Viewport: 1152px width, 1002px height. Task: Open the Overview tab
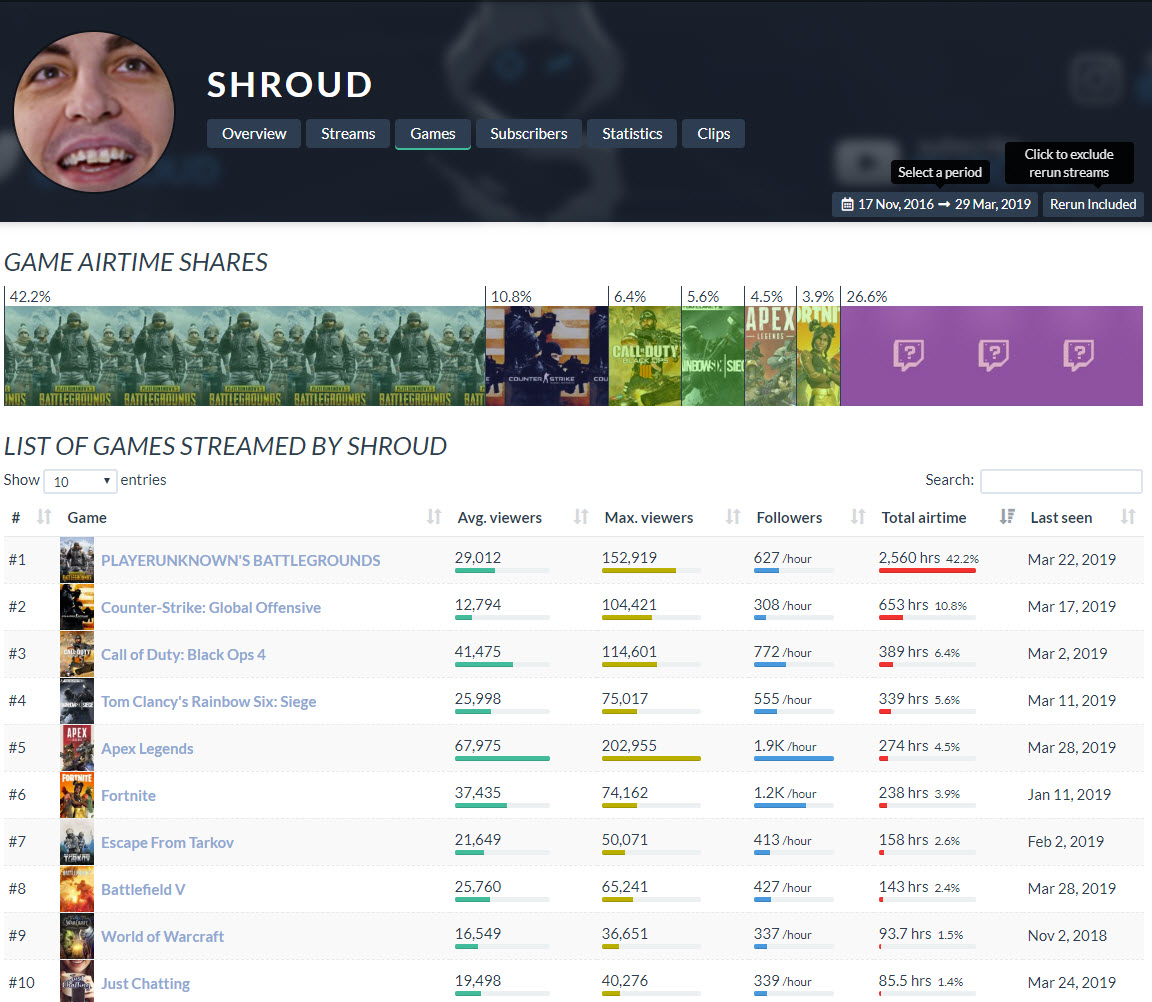click(x=253, y=134)
